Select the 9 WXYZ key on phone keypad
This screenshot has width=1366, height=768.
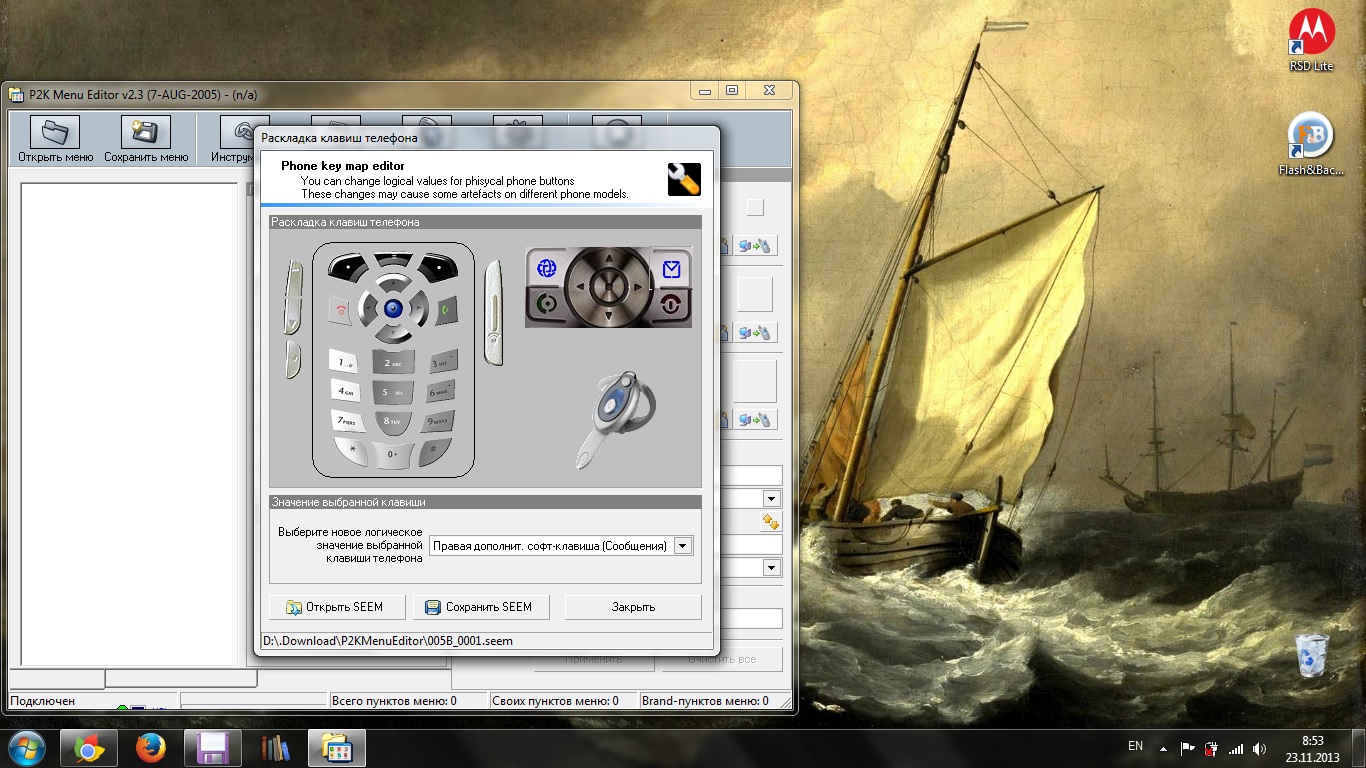440,421
